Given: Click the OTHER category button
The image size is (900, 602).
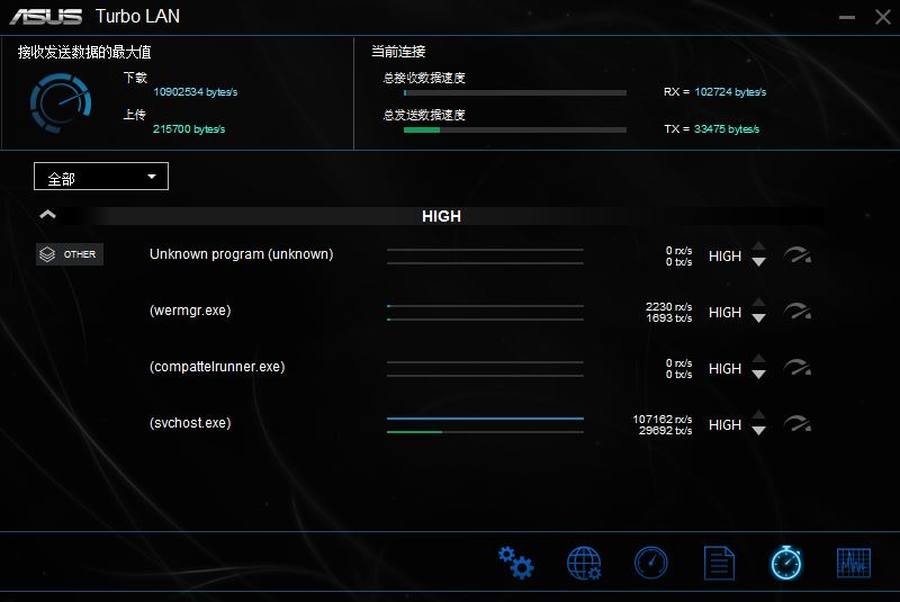Looking at the screenshot, I should pos(69,254).
